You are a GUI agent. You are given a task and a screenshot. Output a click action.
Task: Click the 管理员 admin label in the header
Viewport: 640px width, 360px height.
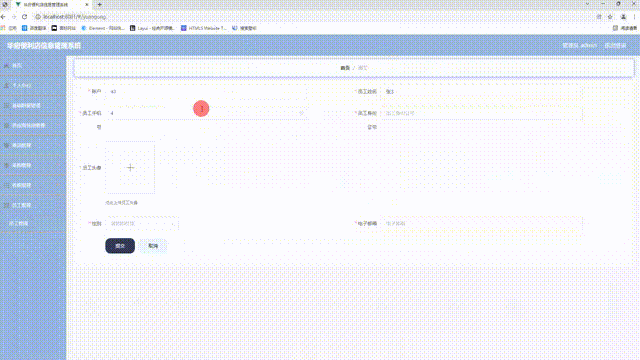579,45
